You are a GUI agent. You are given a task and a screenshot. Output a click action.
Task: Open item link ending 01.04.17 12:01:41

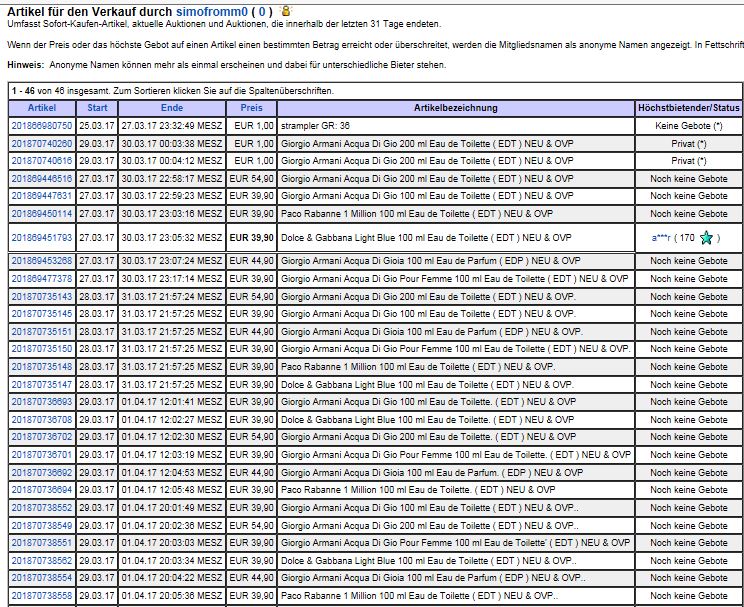coord(42,402)
